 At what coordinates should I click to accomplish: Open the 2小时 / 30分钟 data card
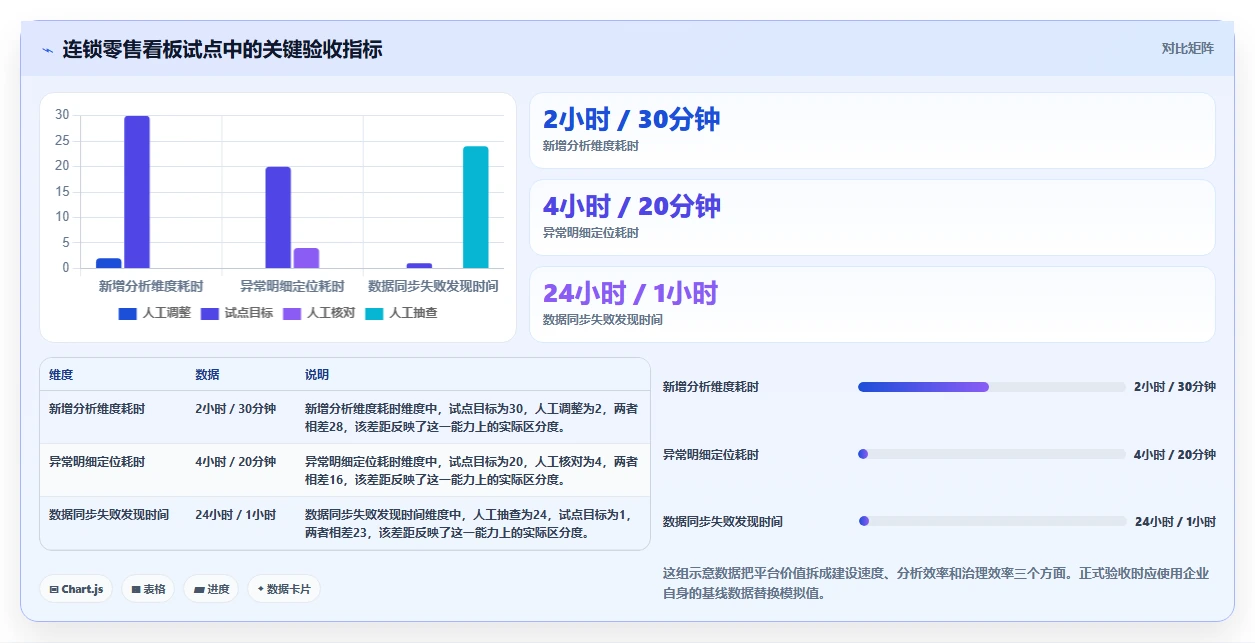(x=872, y=130)
